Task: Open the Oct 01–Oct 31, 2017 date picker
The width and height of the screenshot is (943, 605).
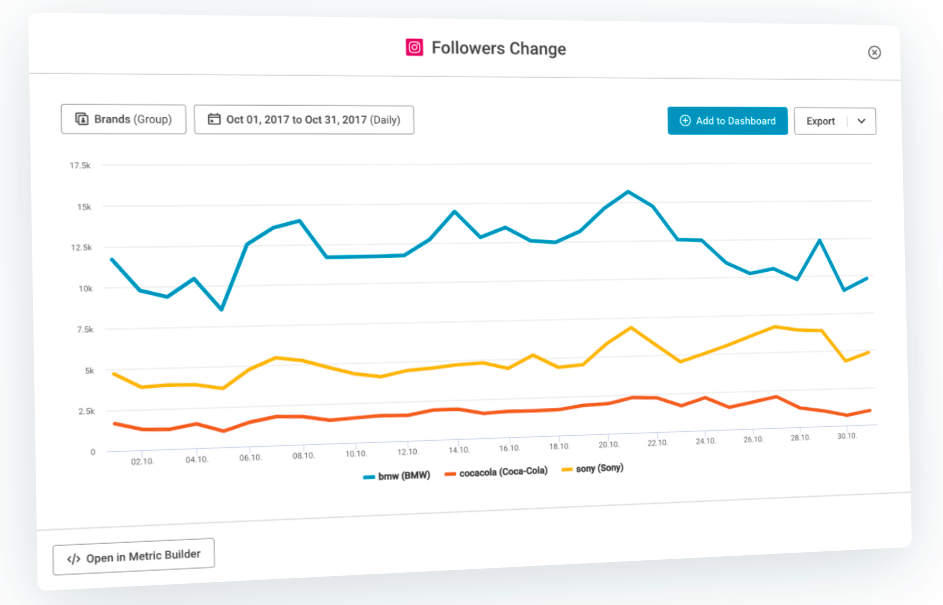Action: point(304,120)
